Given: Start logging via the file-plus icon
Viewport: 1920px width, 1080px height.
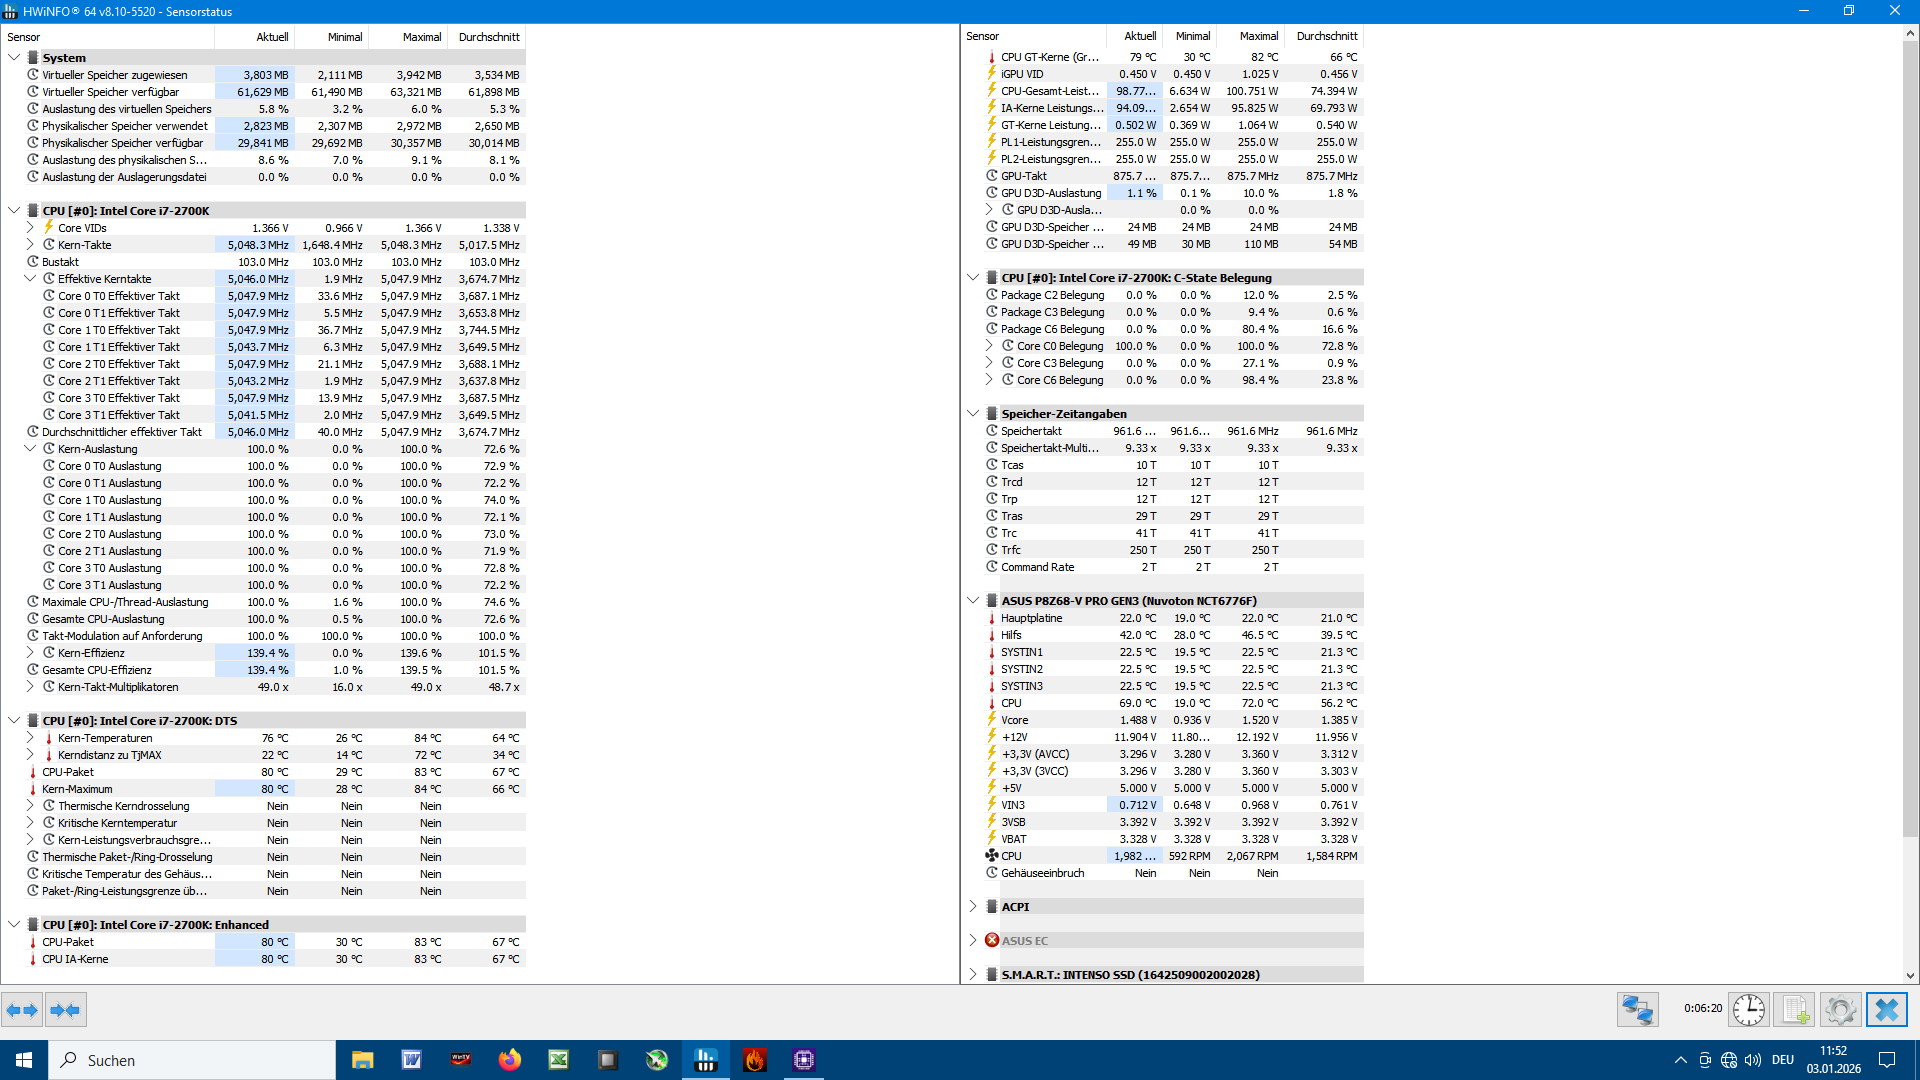Looking at the screenshot, I should [x=1795, y=1009].
